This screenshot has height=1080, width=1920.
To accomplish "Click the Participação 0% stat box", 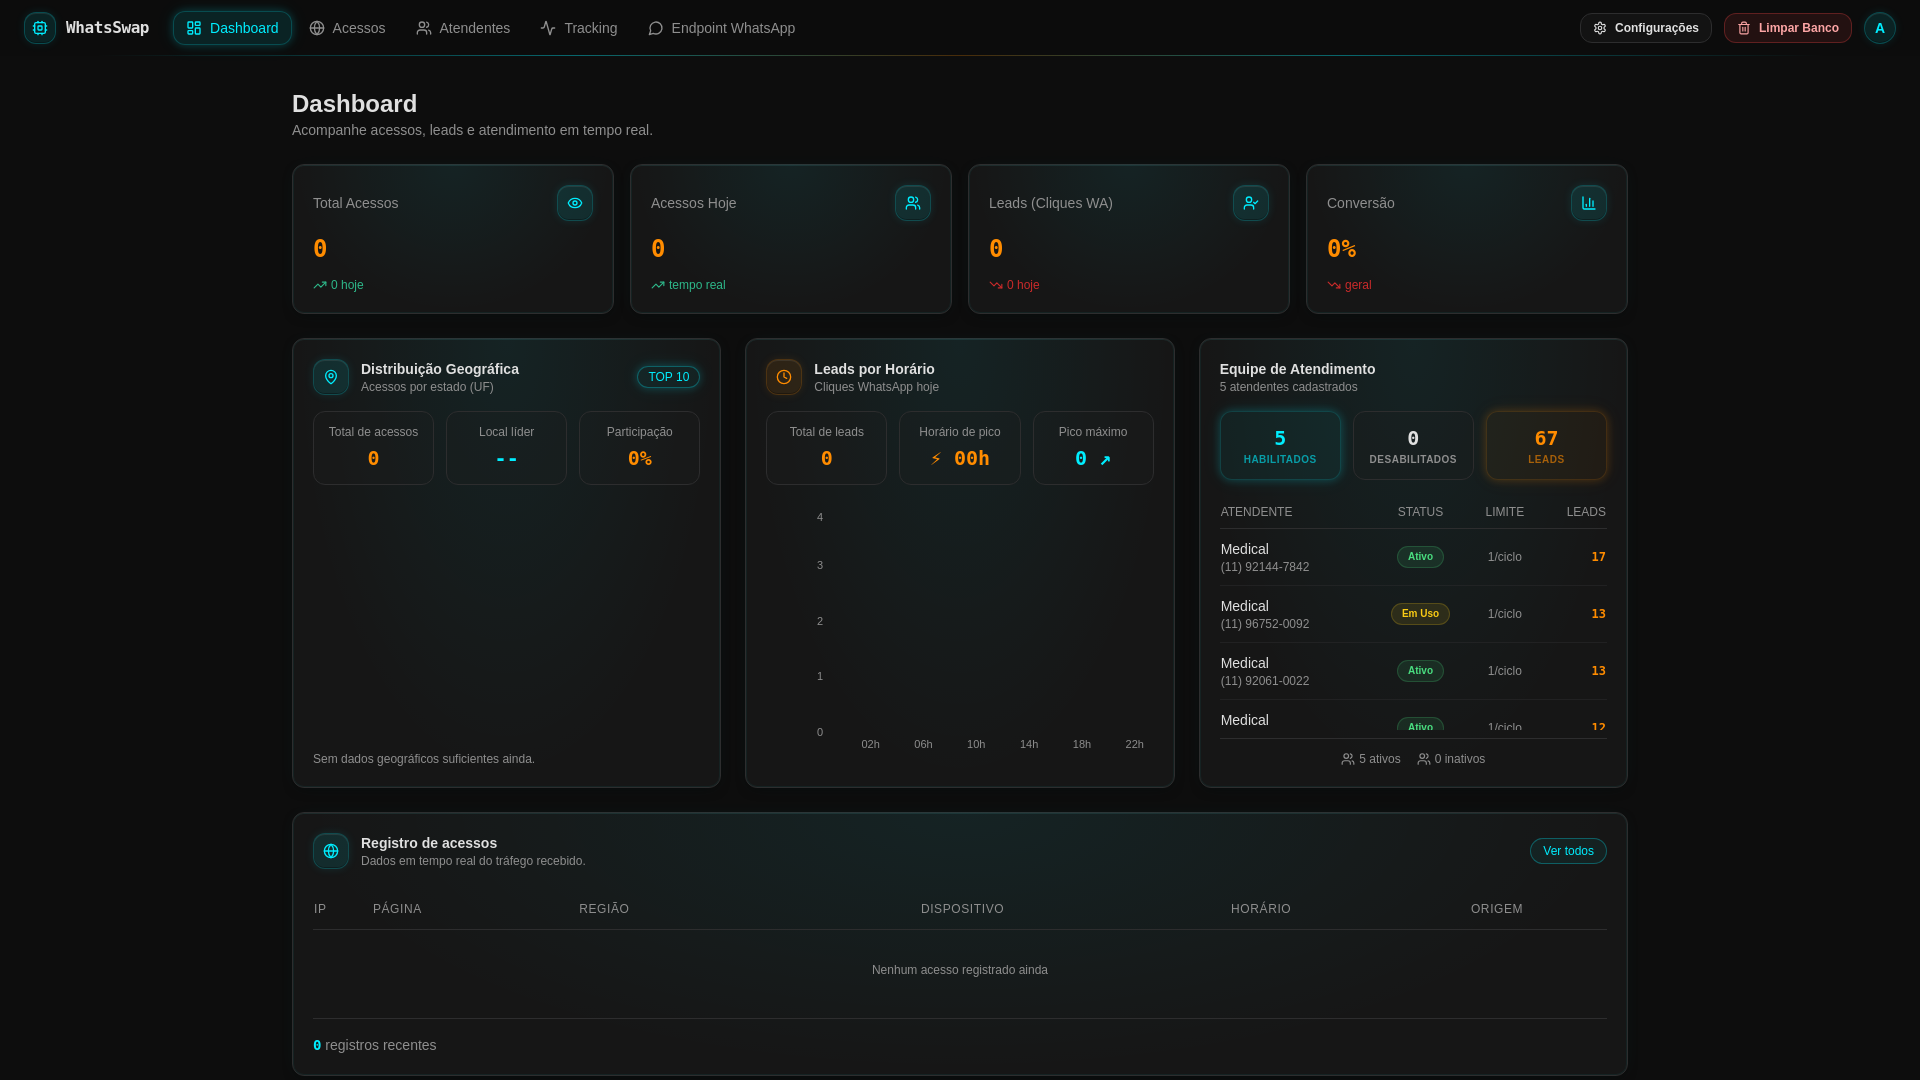I will [x=639, y=448].
